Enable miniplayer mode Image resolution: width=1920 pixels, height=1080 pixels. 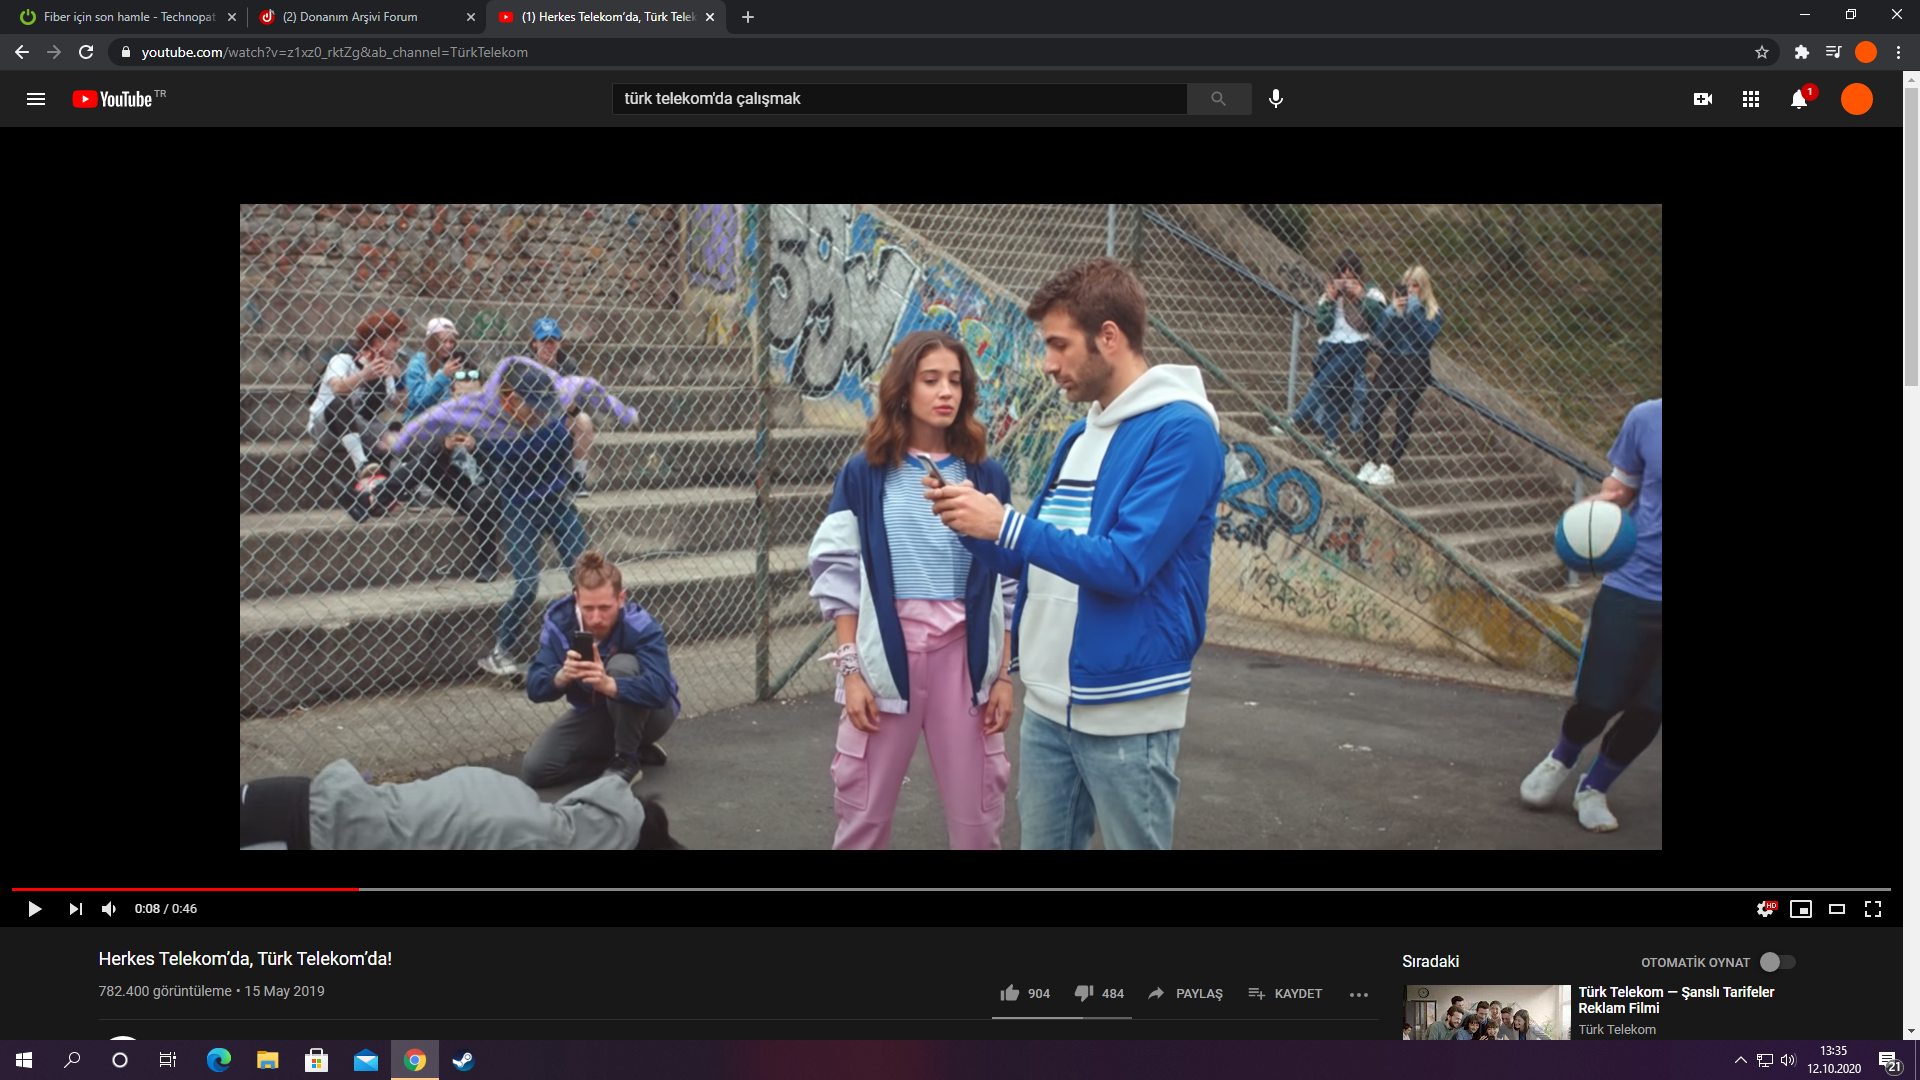(x=1801, y=909)
